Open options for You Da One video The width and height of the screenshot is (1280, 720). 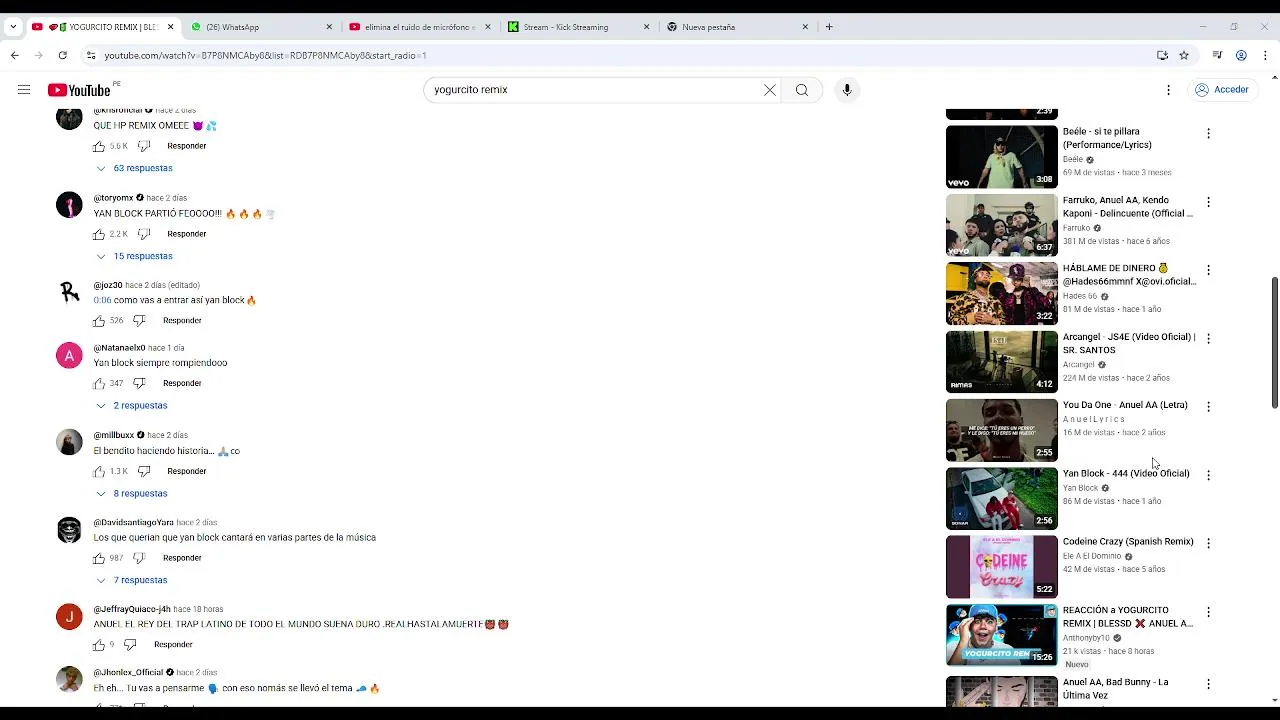(1208, 407)
